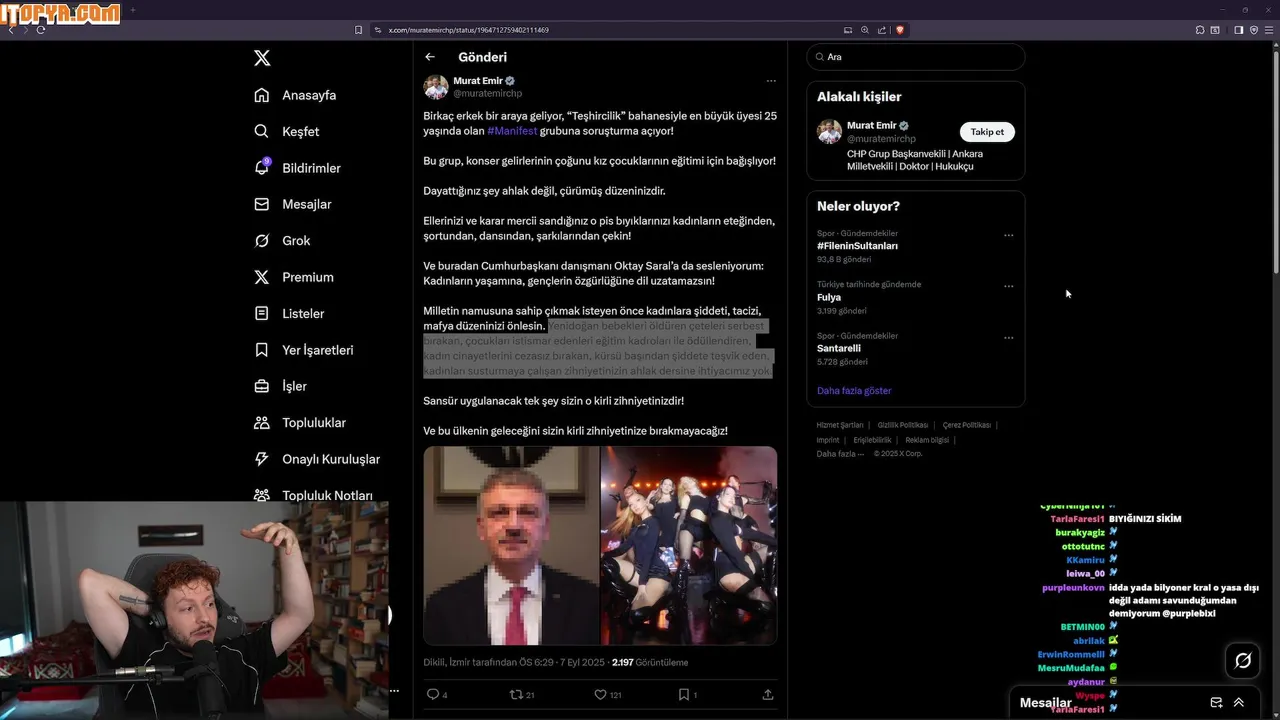
Task: Click the X logo in the sidebar
Action: pos(262,58)
